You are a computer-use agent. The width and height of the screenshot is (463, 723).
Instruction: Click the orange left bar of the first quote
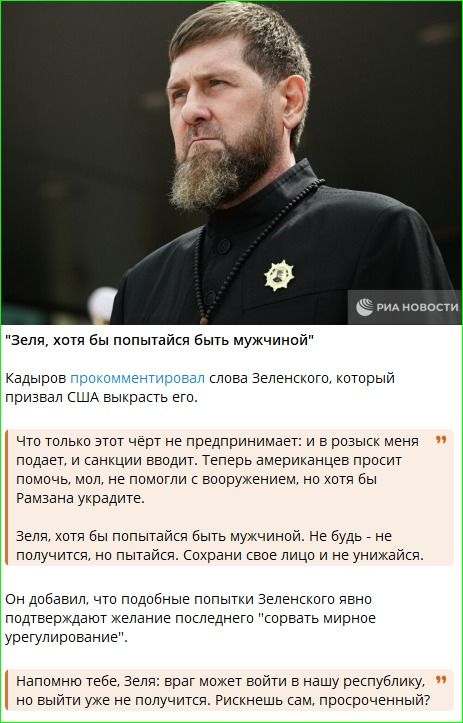[6, 498]
